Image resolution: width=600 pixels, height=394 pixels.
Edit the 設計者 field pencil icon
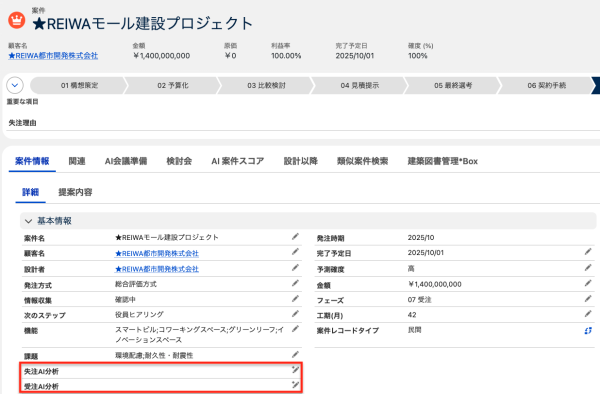(295, 268)
